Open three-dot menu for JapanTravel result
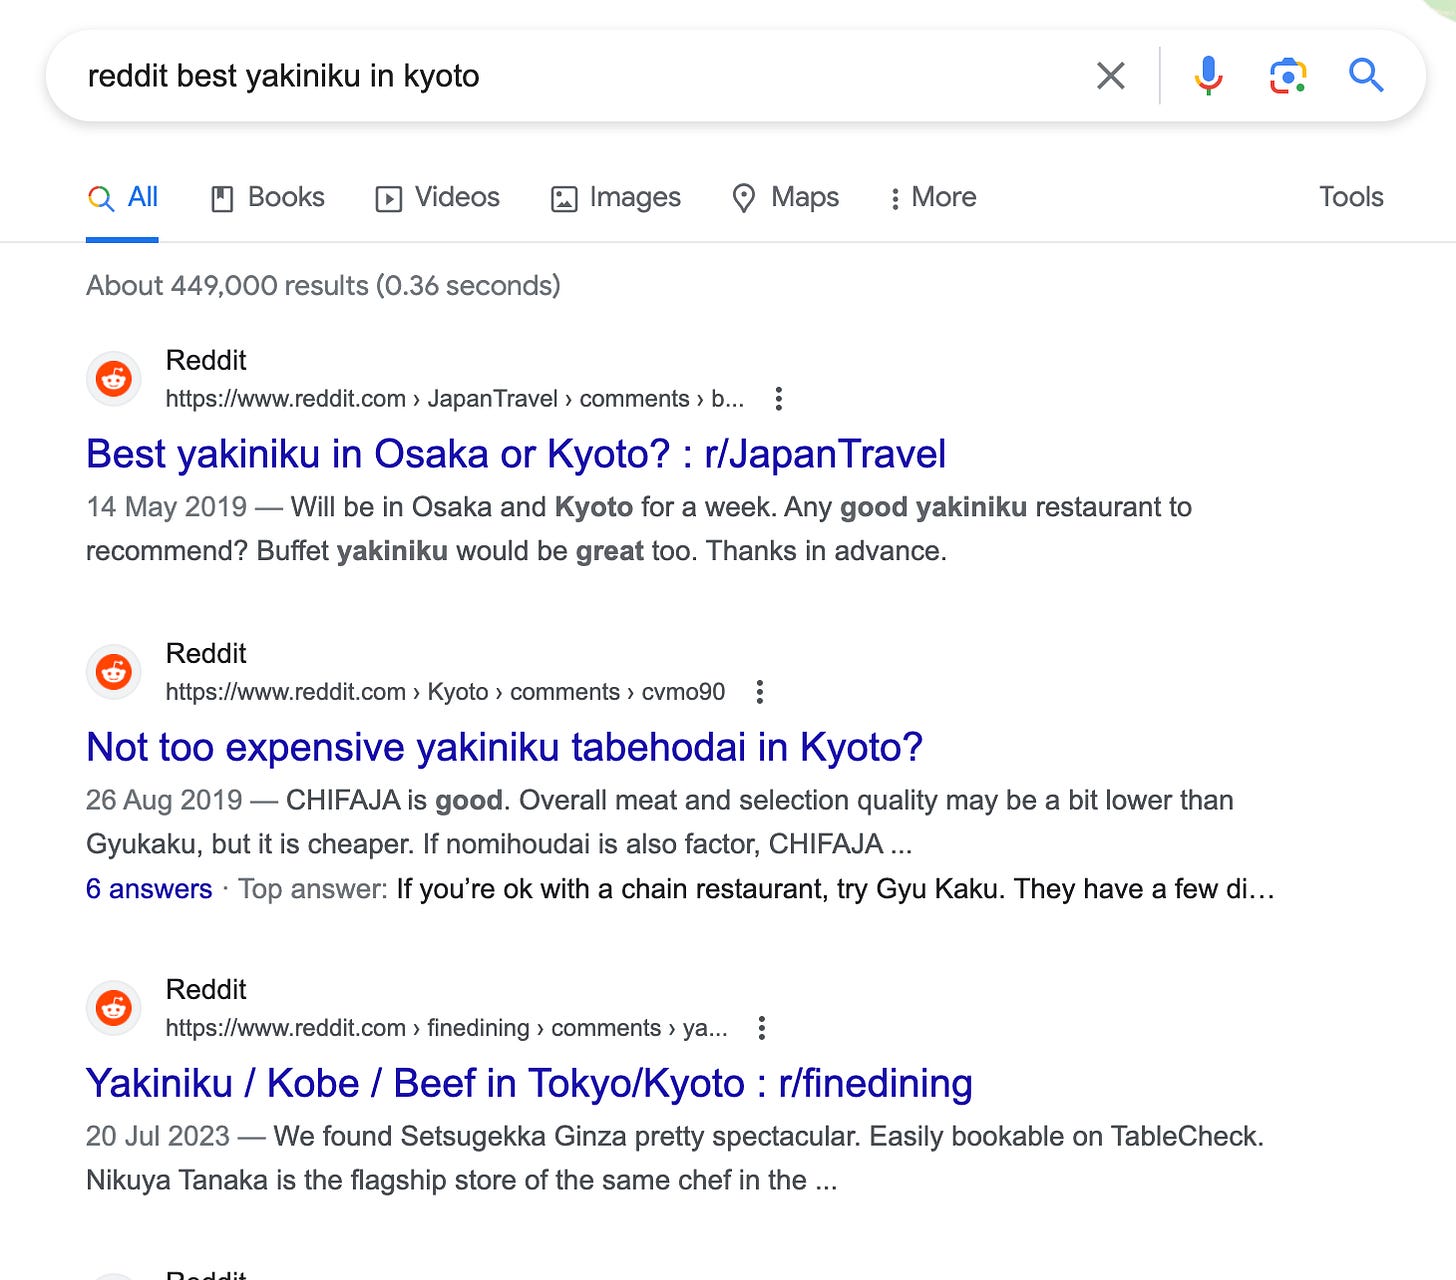This screenshot has height=1280, width=1456. click(x=778, y=399)
